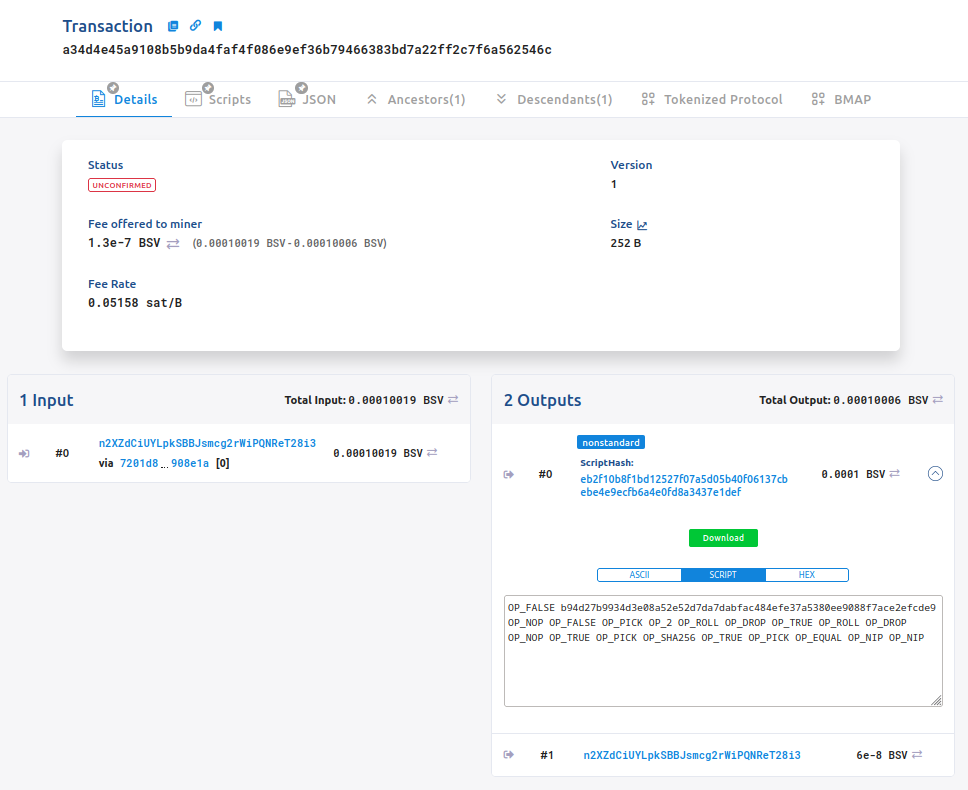The height and width of the screenshot is (790, 968).
Task: Copy the transaction ID icon
Action: tap(173, 26)
